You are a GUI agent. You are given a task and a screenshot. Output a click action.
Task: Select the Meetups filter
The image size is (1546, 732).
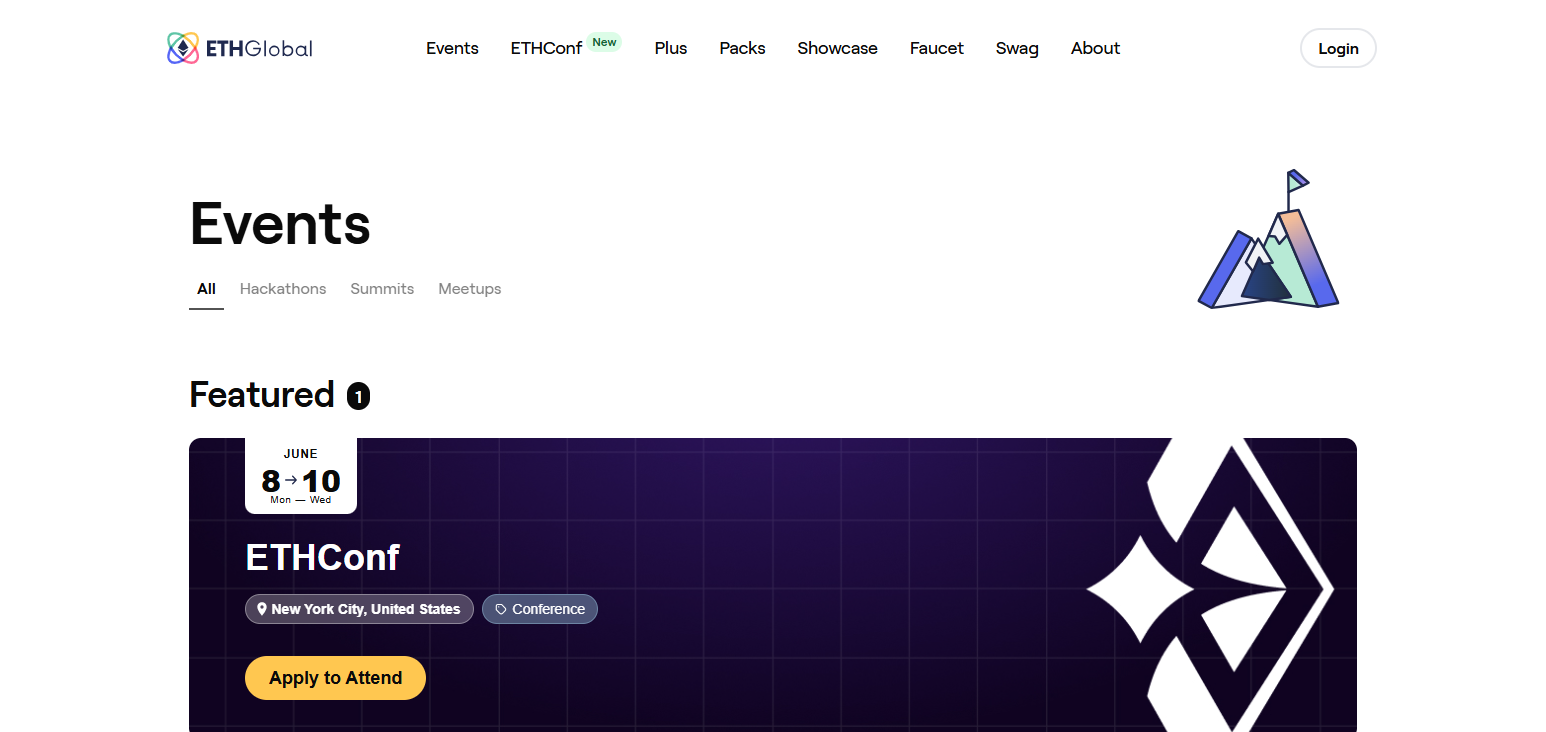(x=469, y=289)
